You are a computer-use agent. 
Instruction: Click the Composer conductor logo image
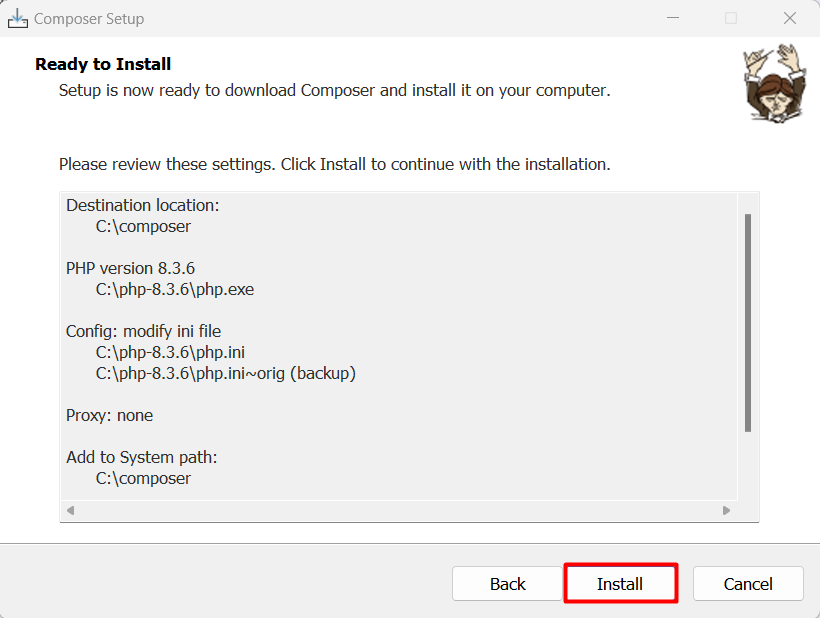775,84
